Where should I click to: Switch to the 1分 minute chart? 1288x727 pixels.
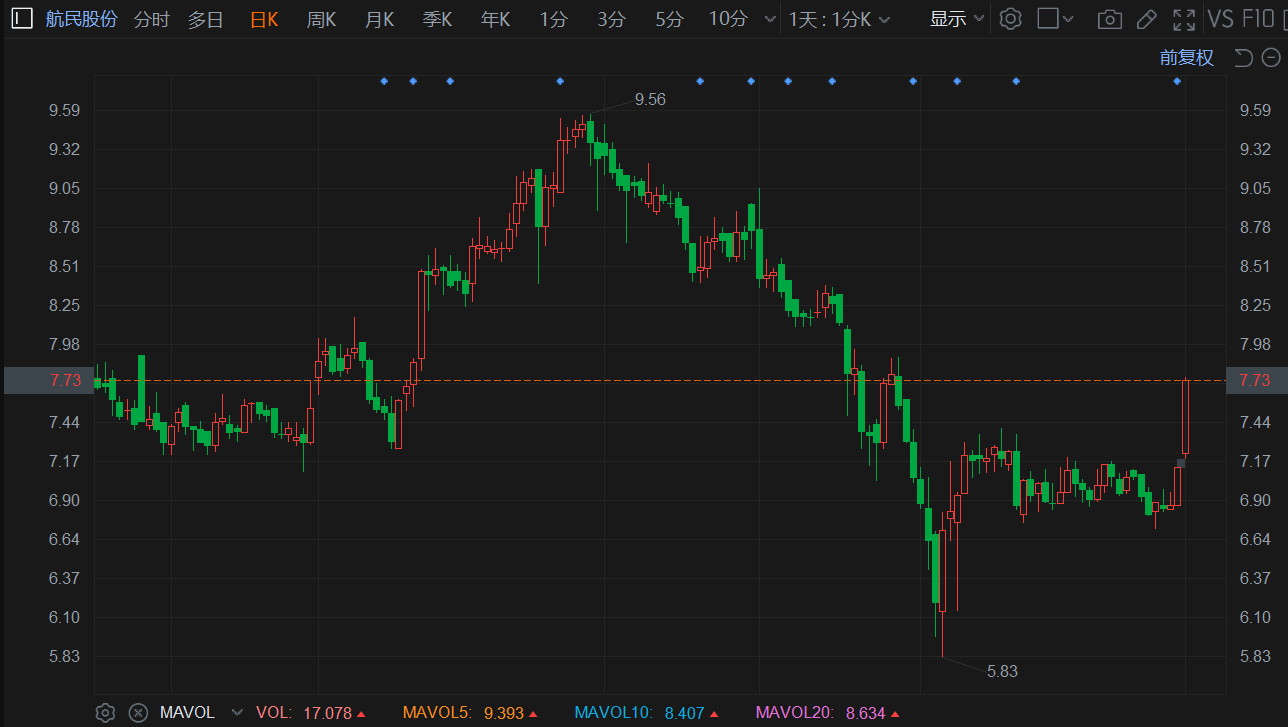click(x=553, y=19)
